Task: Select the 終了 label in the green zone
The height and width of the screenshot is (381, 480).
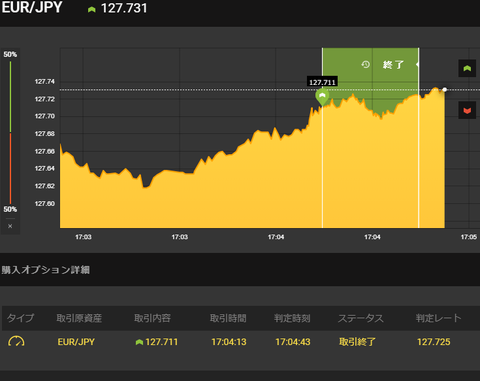Action: tap(393, 64)
